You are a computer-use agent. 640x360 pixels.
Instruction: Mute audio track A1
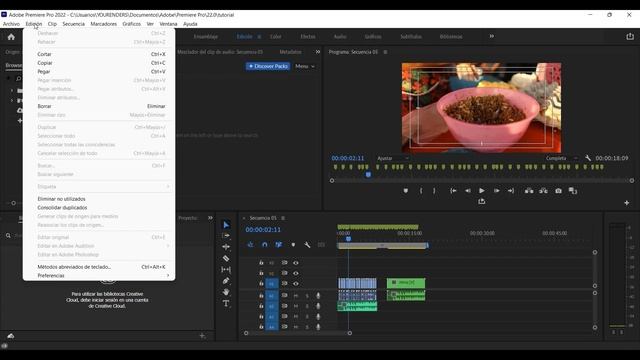pos(296,296)
